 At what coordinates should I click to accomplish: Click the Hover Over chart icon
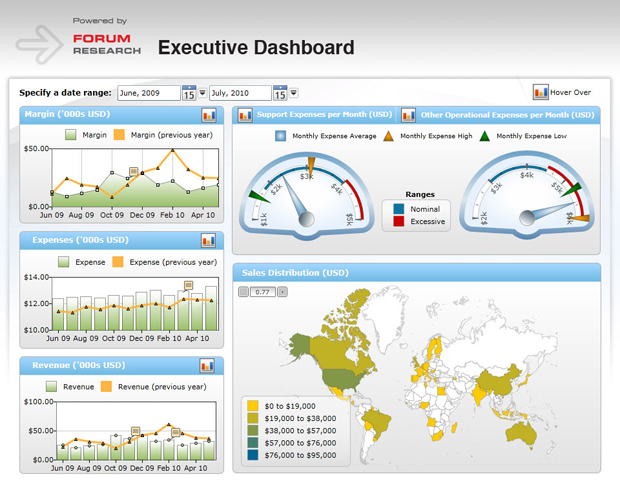tap(540, 92)
